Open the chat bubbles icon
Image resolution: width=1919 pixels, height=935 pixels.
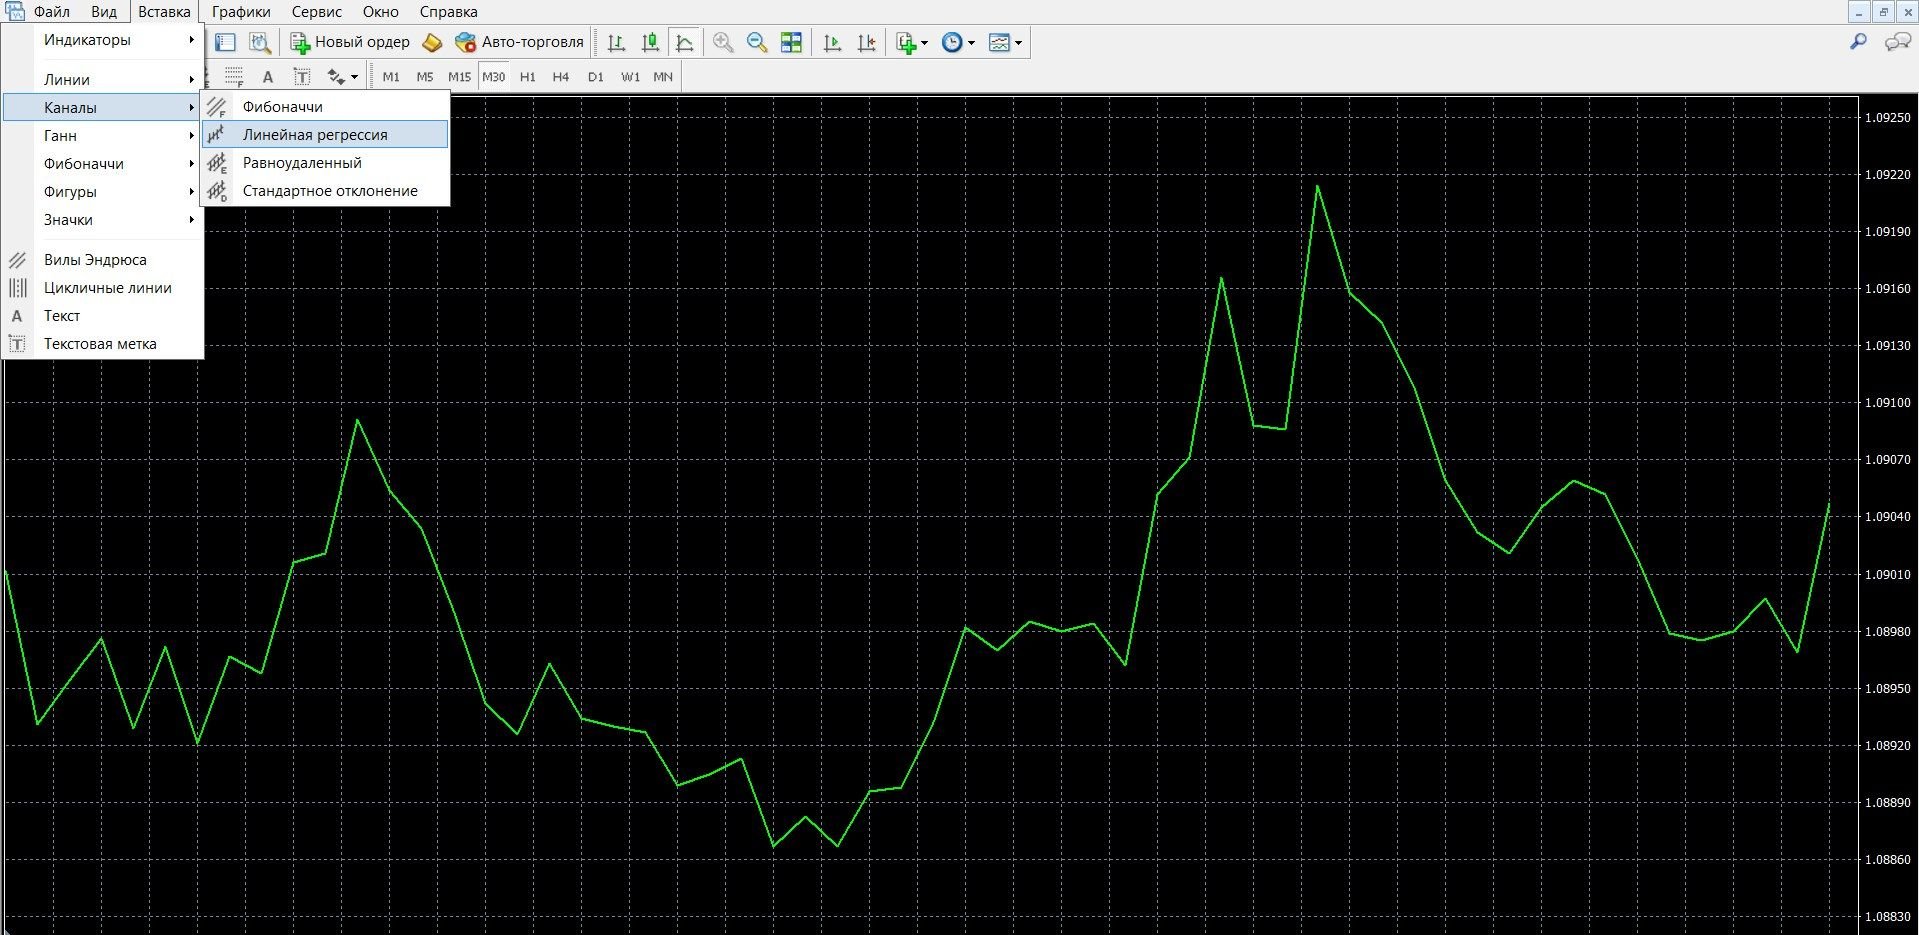coord(1897,42)
